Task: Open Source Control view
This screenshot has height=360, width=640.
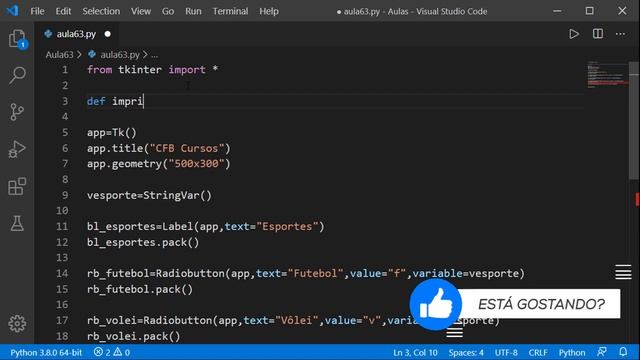Action: click(17, 112)
